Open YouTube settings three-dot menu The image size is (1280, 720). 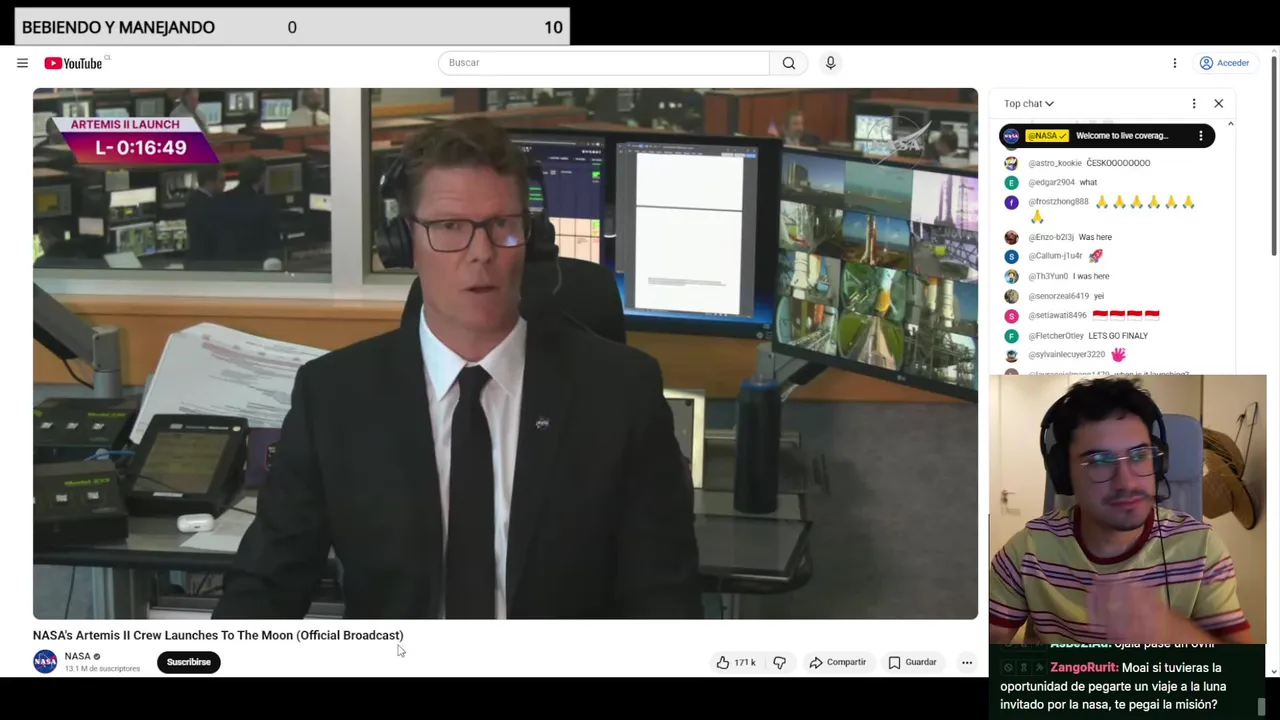pyautogui.click(x=1174, y=63)
